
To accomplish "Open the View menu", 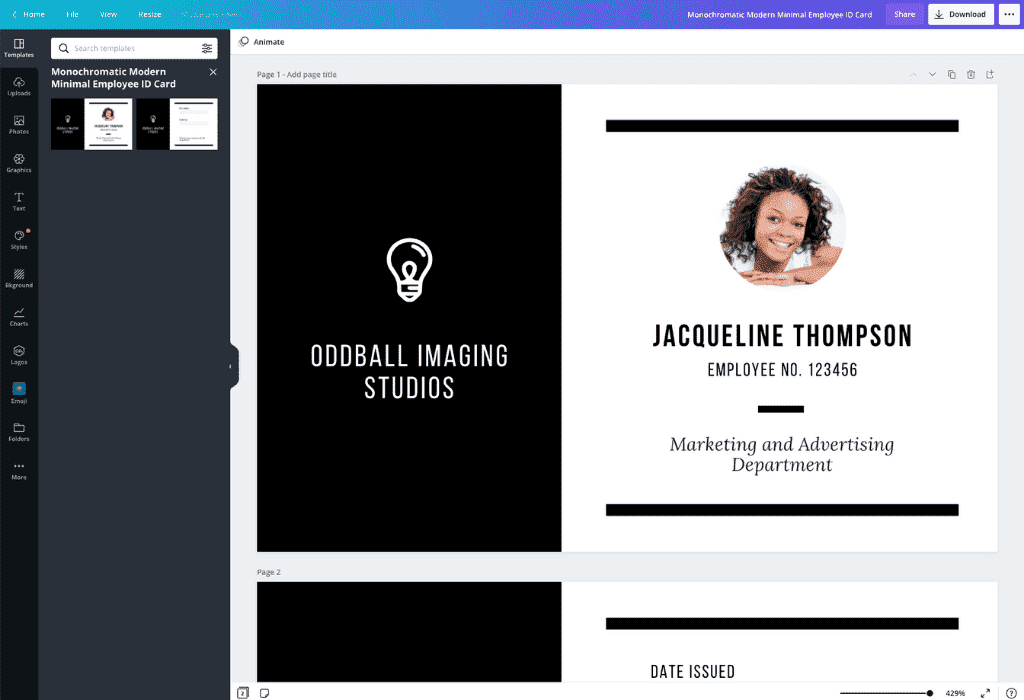I will click(x=108, y=14).
